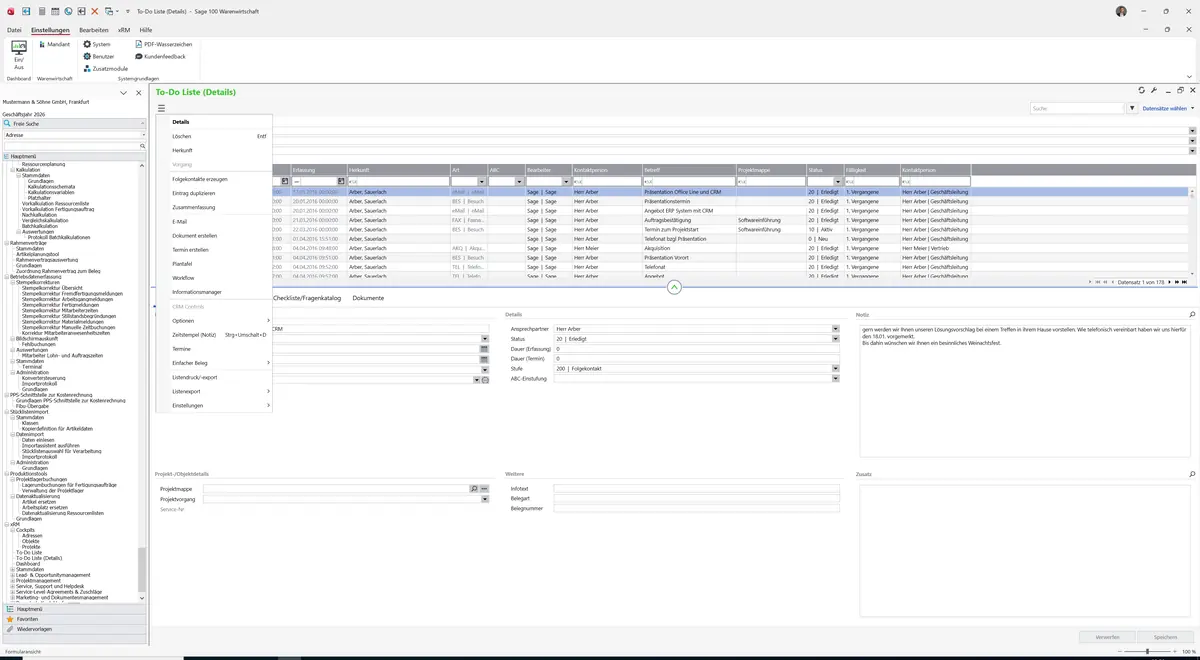Click the Betreff column header
The height and width of the screenshot is (660, 1200).
(x=688, y=170)
